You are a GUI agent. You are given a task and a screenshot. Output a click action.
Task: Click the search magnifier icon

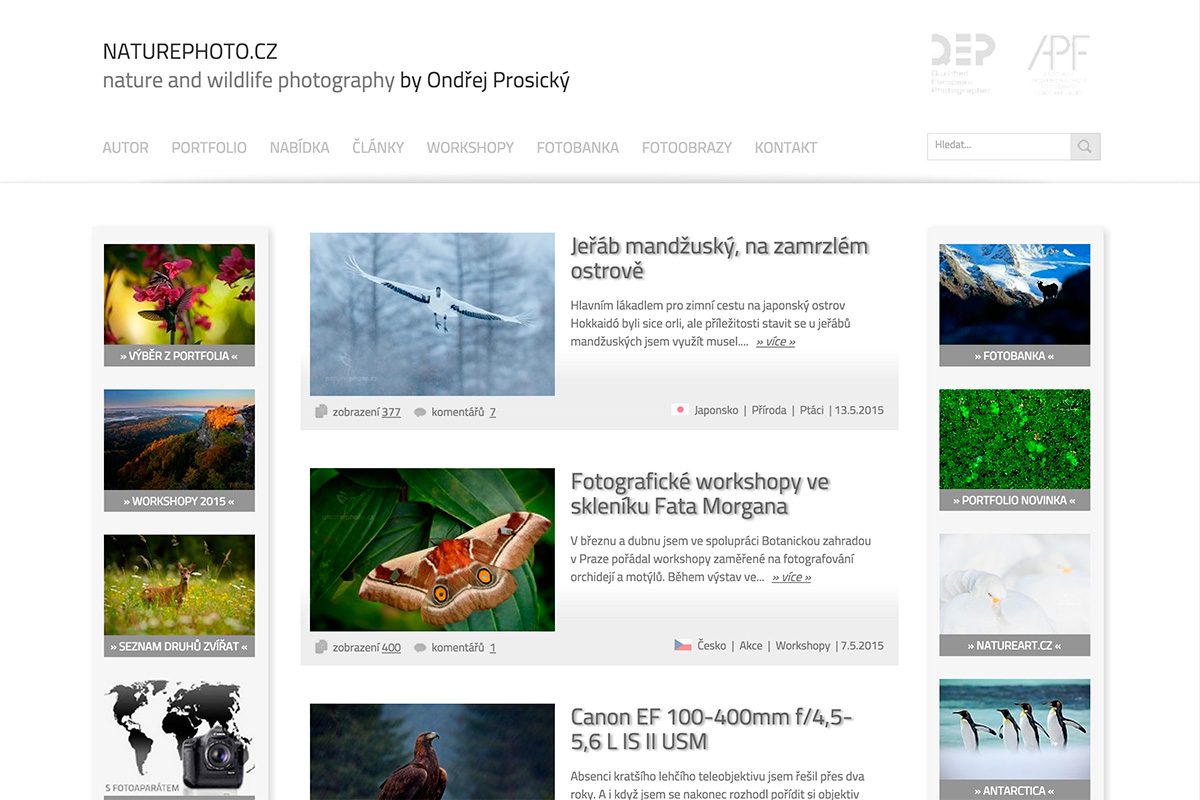pyautogui.click(x=1085, y=147)
